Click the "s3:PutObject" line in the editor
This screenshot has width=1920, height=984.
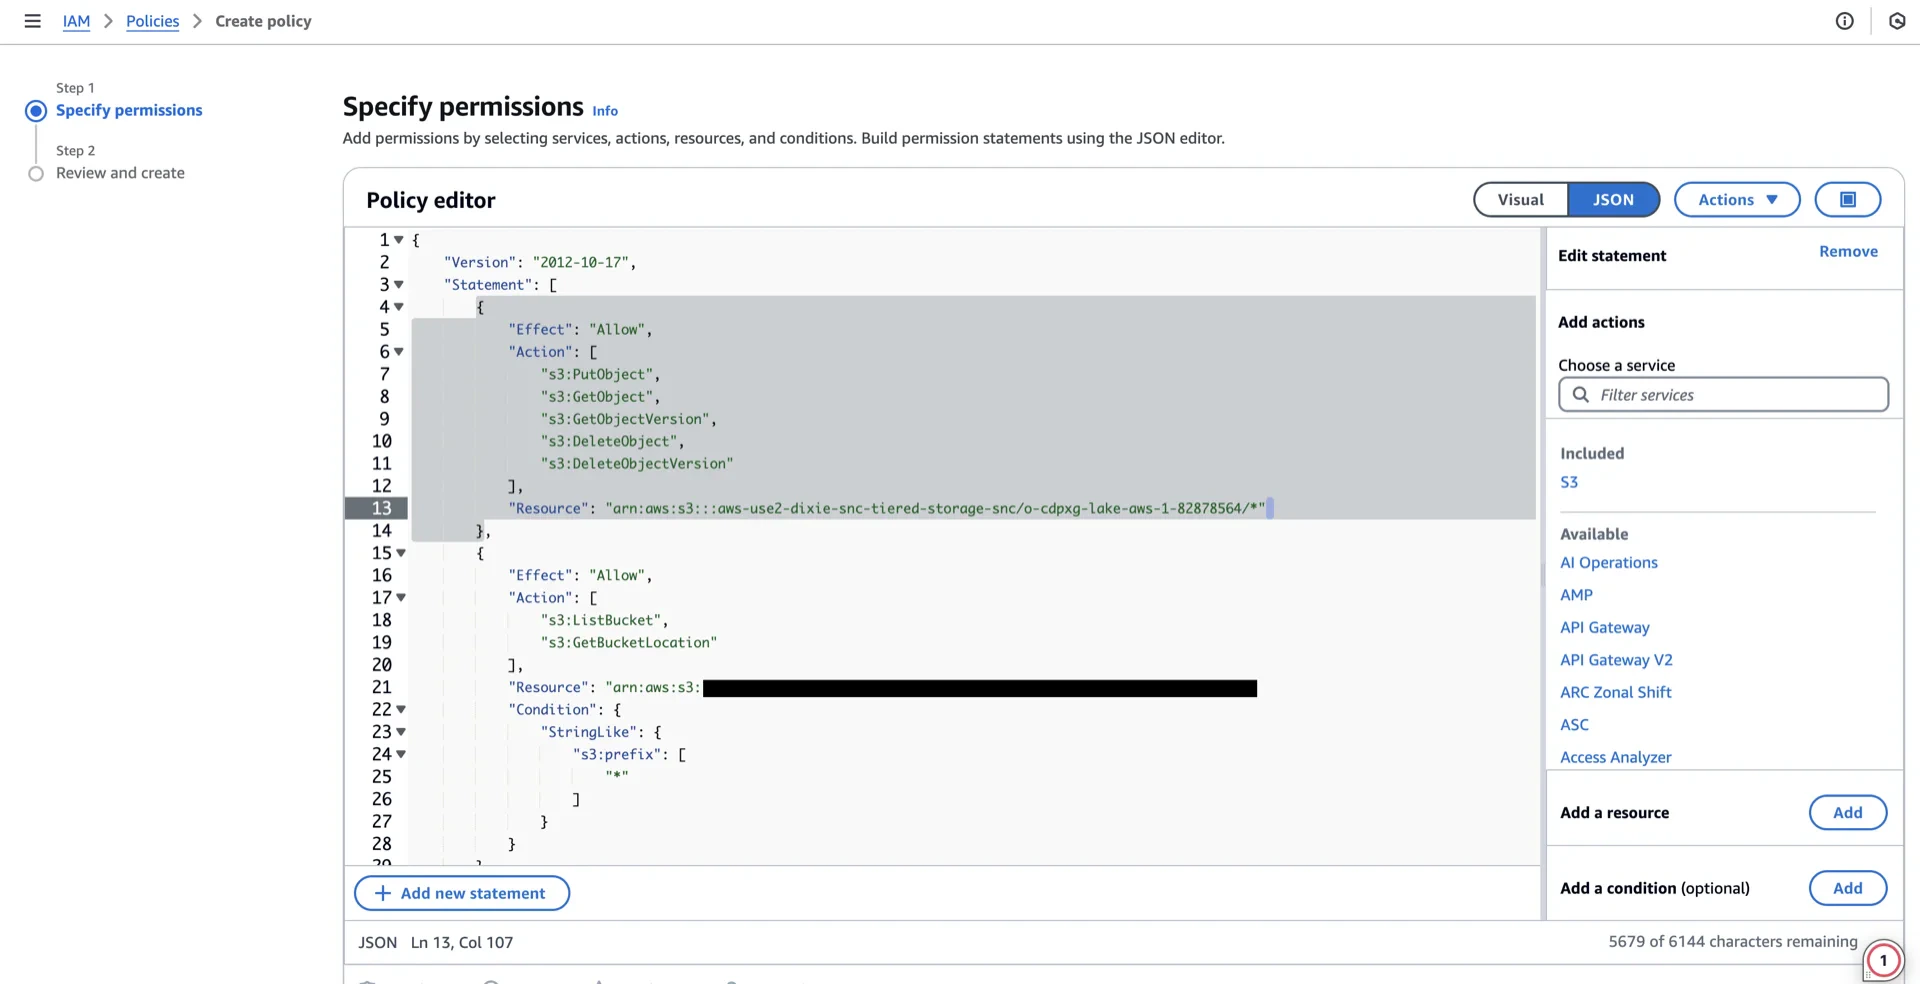tap(600, 375)
